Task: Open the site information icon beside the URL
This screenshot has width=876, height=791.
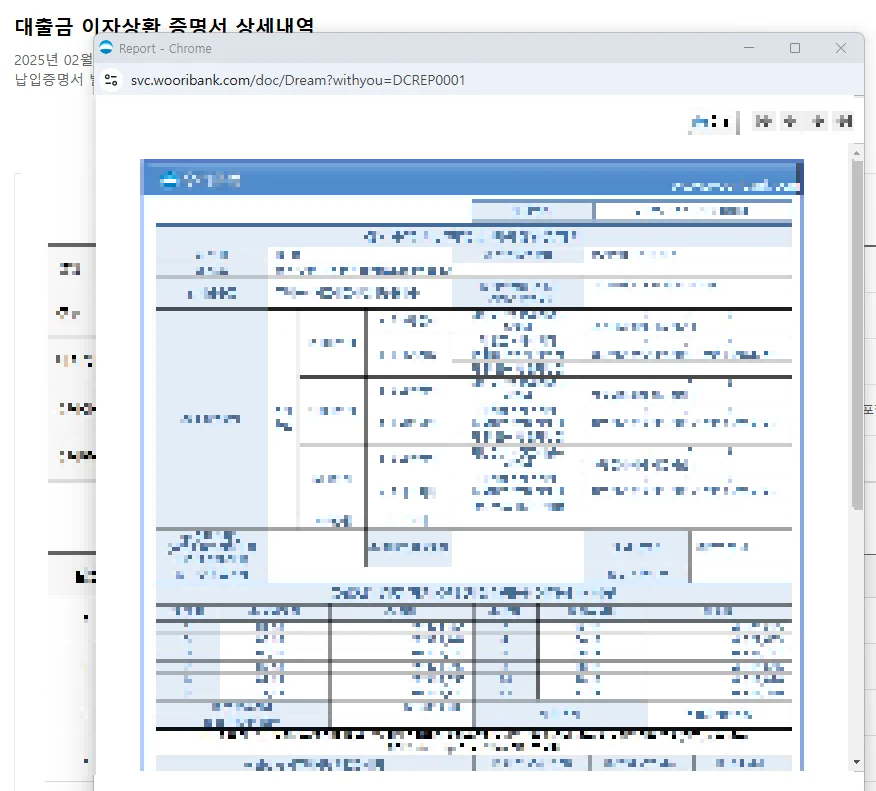Action: click(x=113, y=80)
